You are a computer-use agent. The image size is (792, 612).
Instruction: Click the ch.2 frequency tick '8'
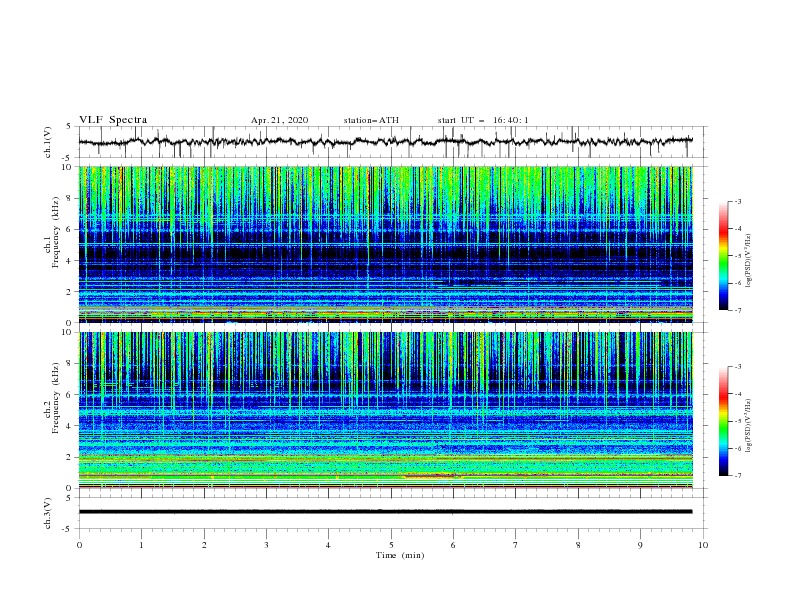(69, 364)
